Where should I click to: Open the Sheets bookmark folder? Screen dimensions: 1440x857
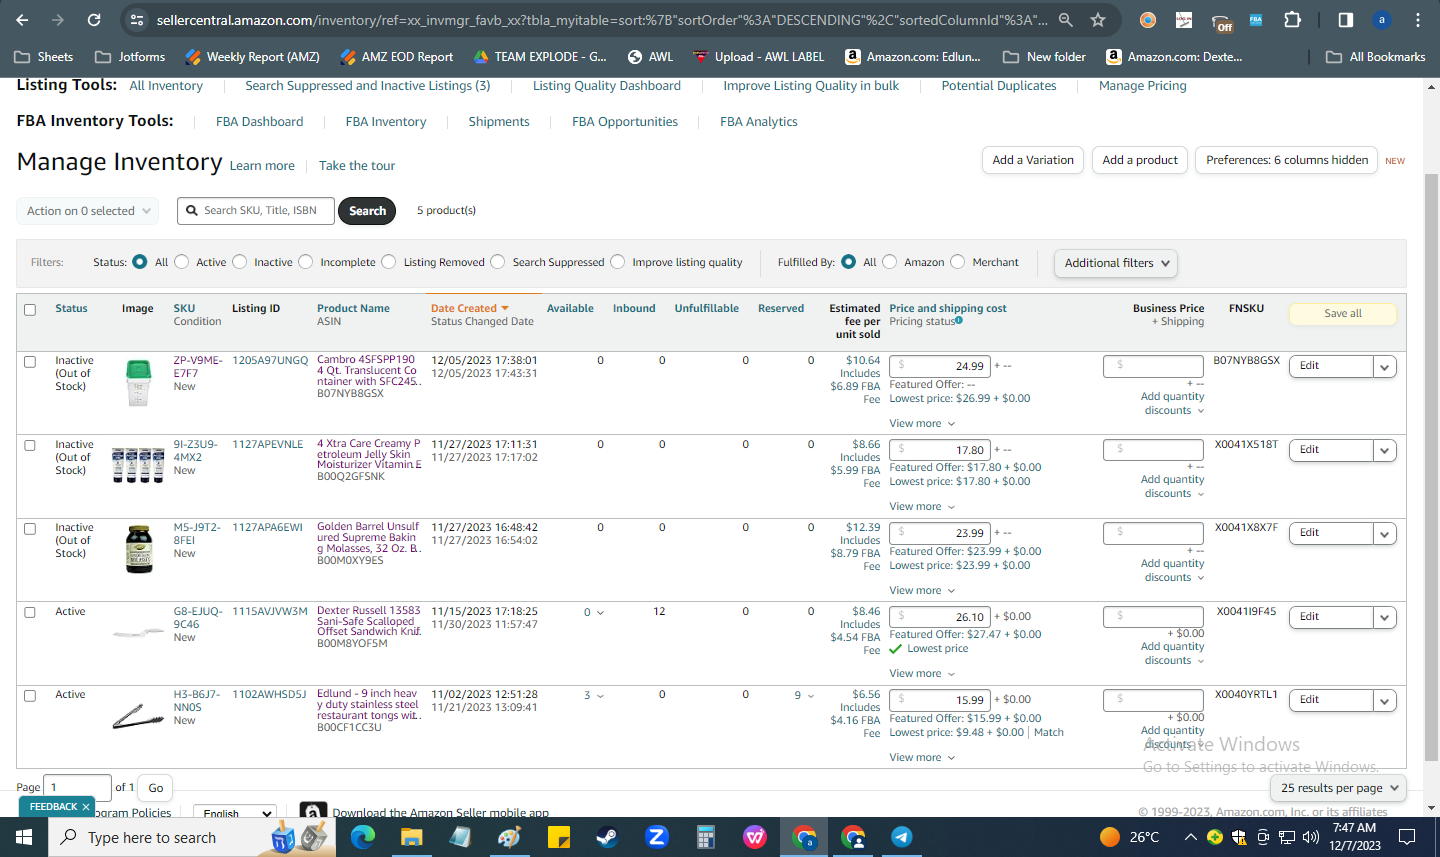[44, 57]
